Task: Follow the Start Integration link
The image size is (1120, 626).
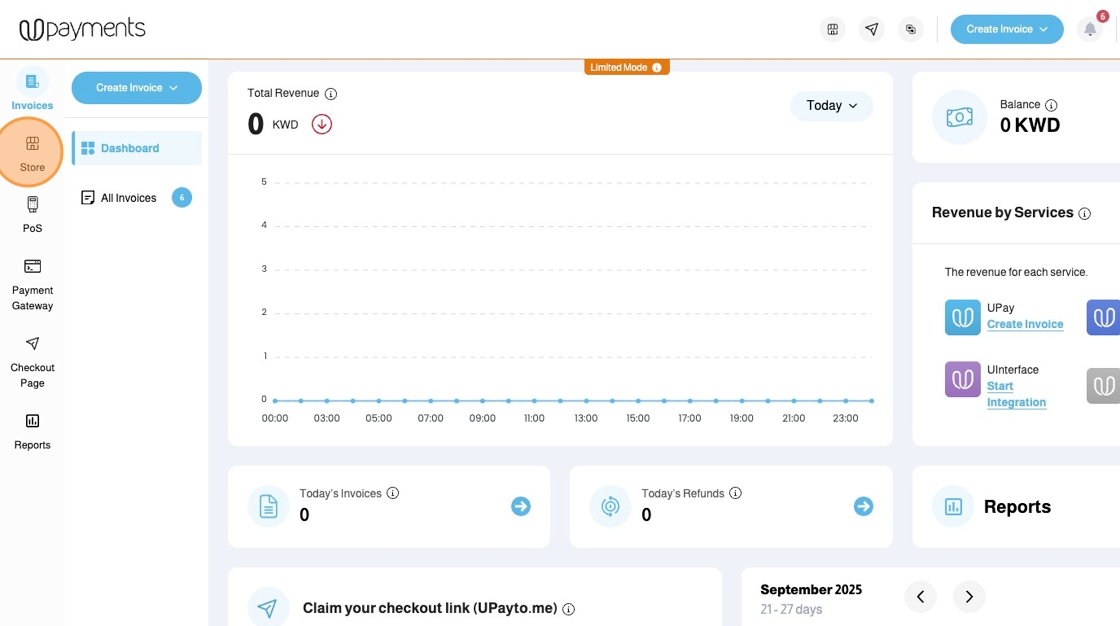Action: 1016,394
